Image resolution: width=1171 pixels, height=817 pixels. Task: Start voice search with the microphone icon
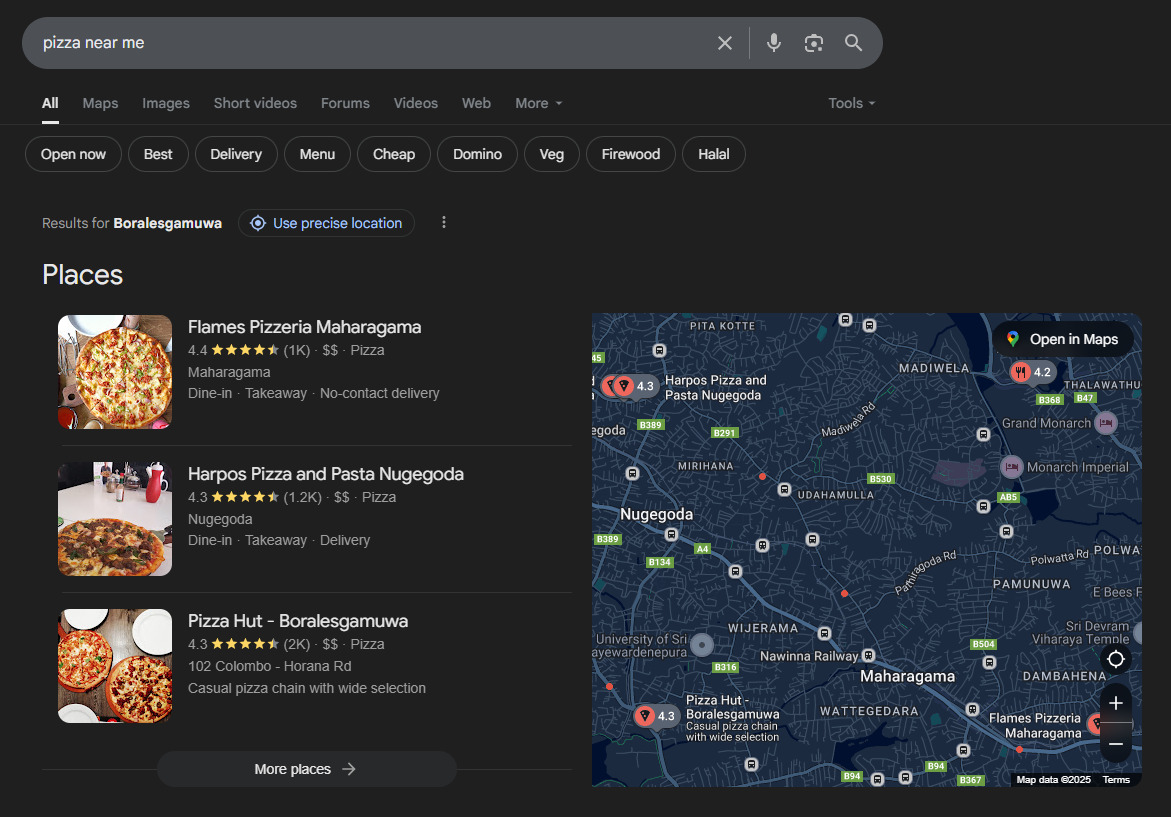(x=774, y=43)
